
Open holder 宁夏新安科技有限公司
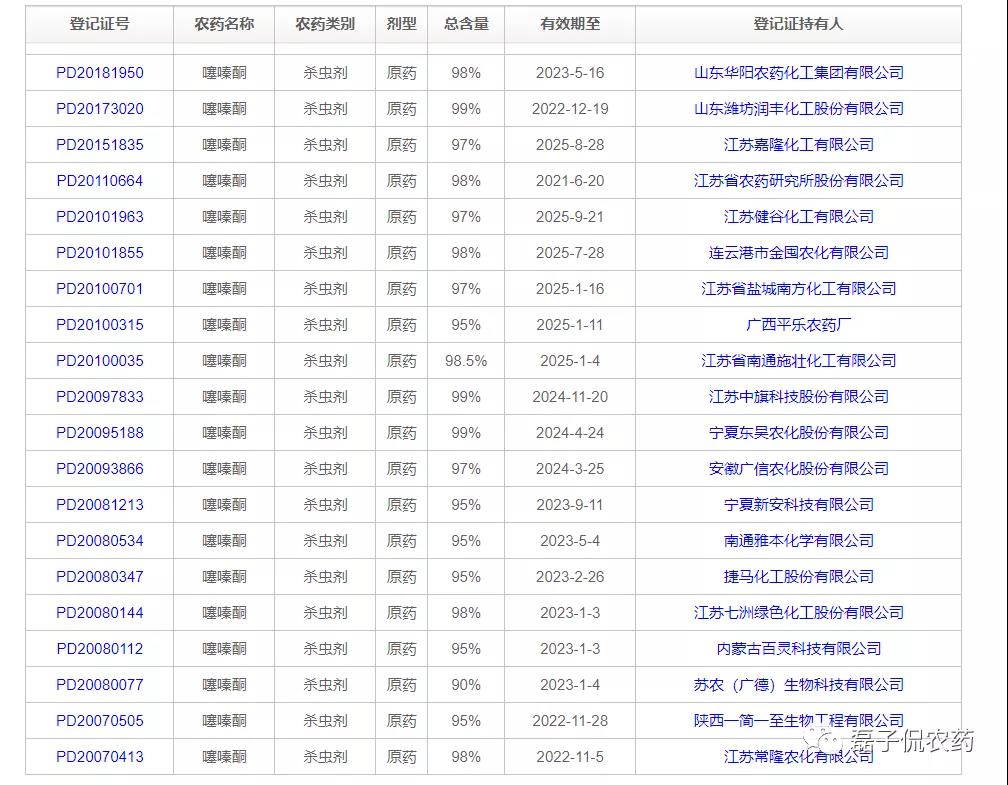click(798, 505)
